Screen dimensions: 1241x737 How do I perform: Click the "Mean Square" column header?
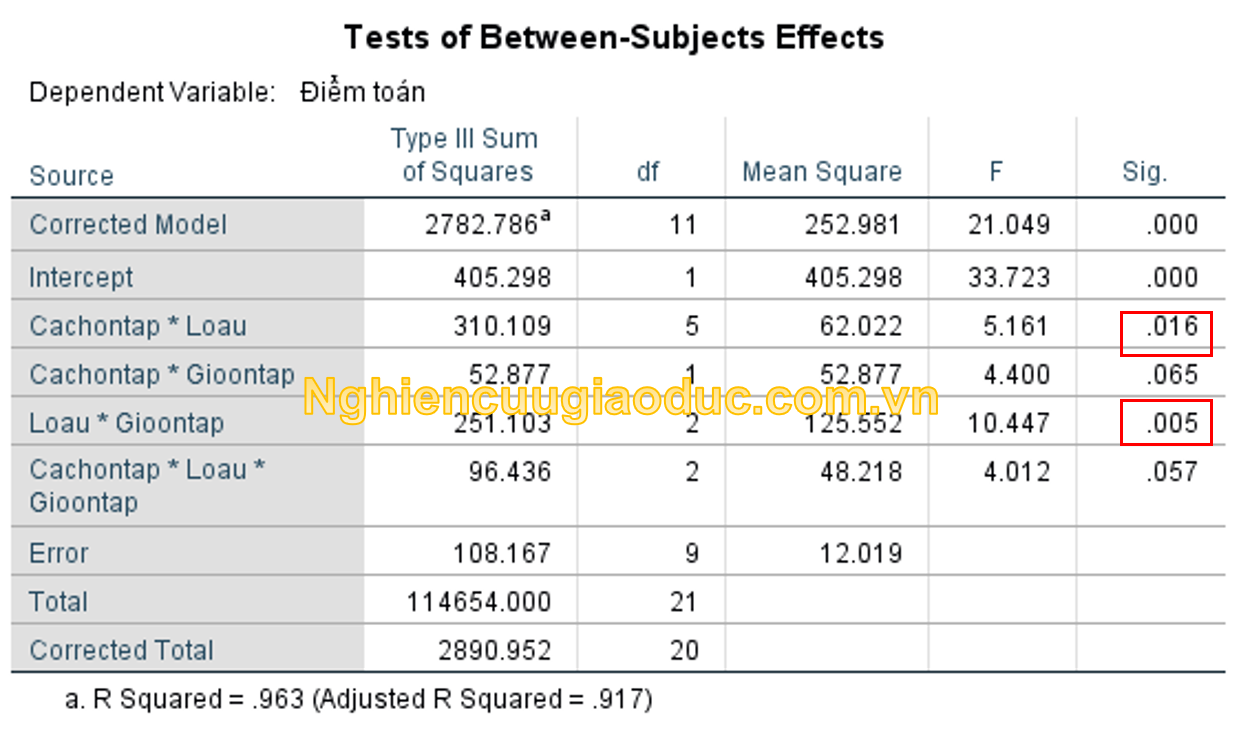coord(821,173)
